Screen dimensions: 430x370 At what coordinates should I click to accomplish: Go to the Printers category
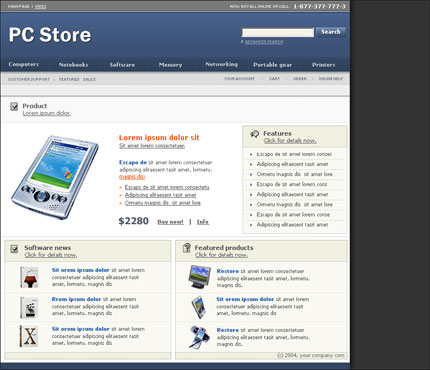coord(324,65)
